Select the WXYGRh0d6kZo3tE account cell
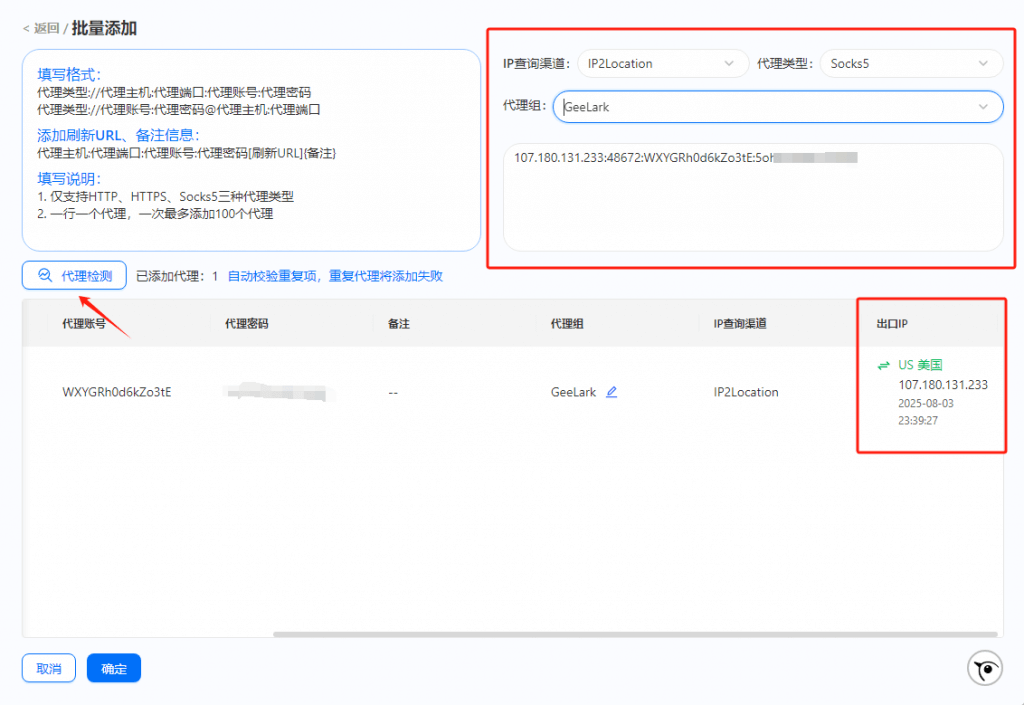1024x705 pixels. click(117, 392)
